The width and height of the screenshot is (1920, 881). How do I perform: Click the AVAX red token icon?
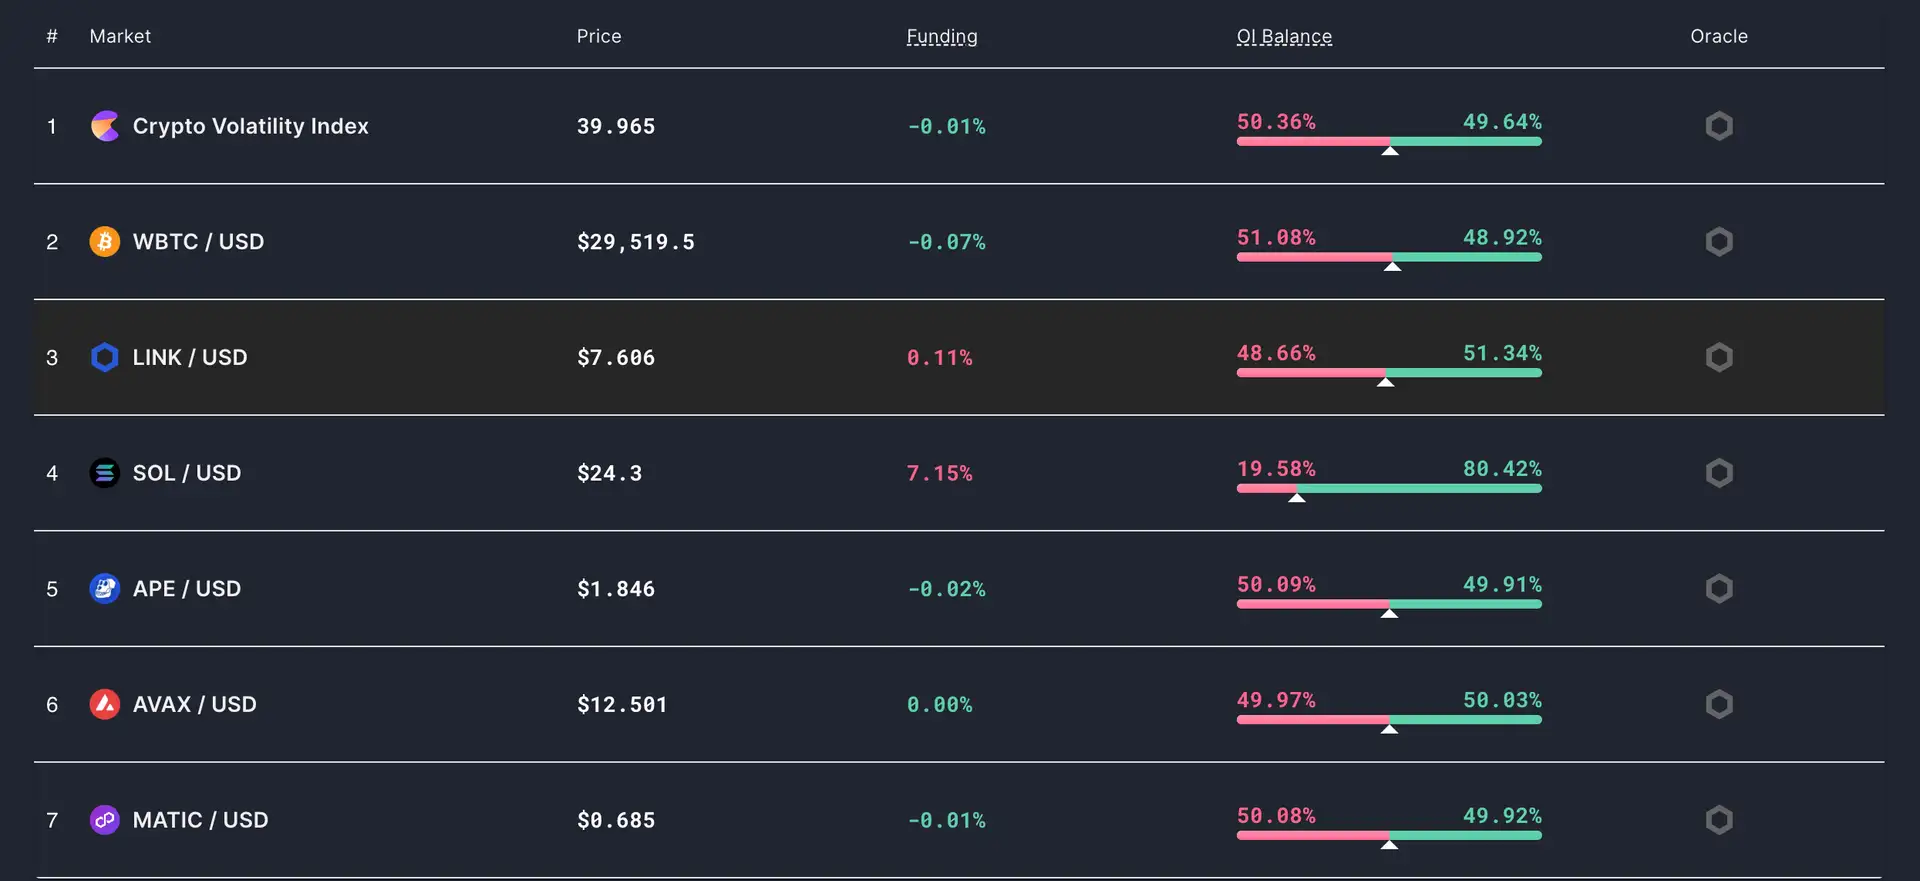105,705
